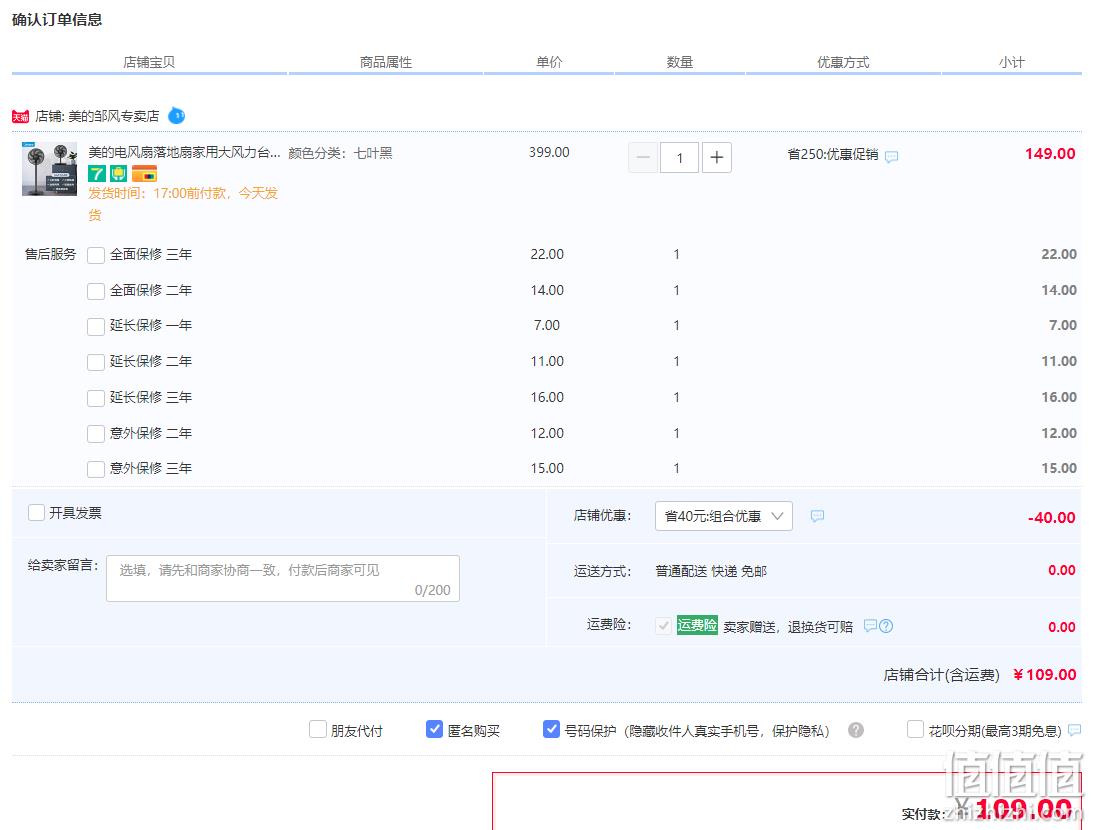The width and height of the screenshot is (1093, 830).
Task: Check the 意外保修 三年 option
Action: (x=96, y=469)
